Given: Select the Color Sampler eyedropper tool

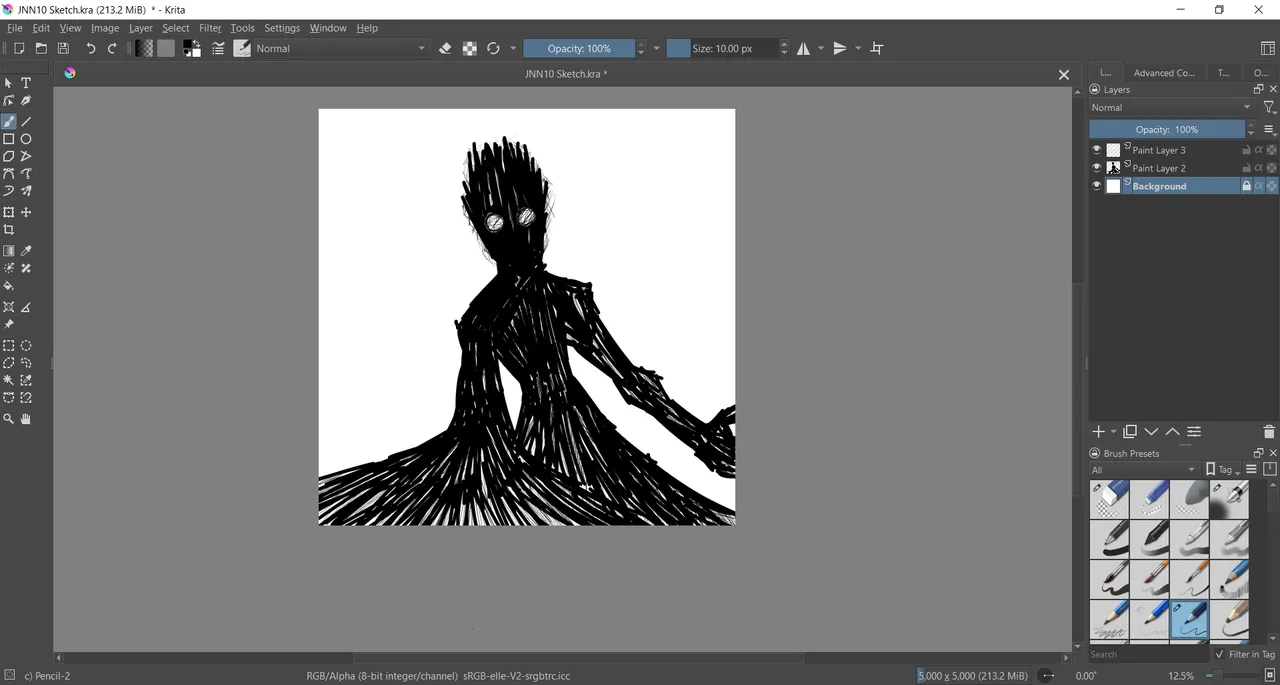Looking at the screenshot, I should (x=26, y=251).
